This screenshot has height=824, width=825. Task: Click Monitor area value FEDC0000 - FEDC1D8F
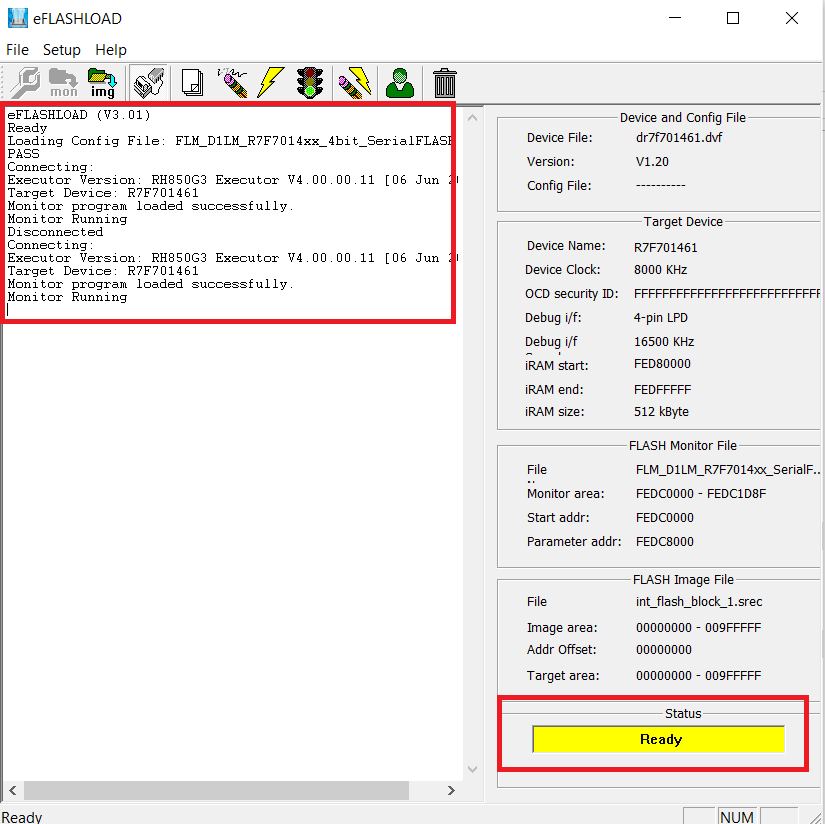(x=701, y=494)
